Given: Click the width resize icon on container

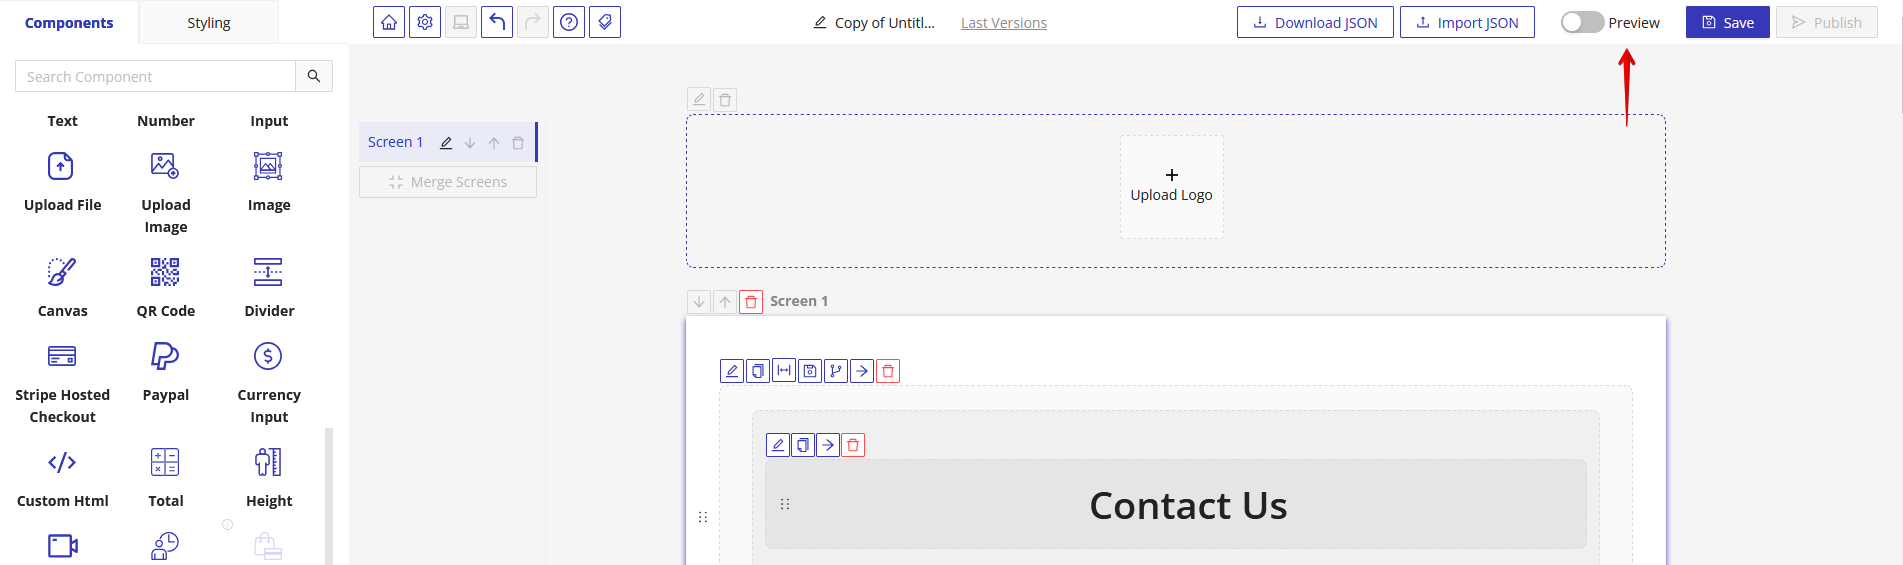Looking at the screenshot, I should (x=784, y=371).
